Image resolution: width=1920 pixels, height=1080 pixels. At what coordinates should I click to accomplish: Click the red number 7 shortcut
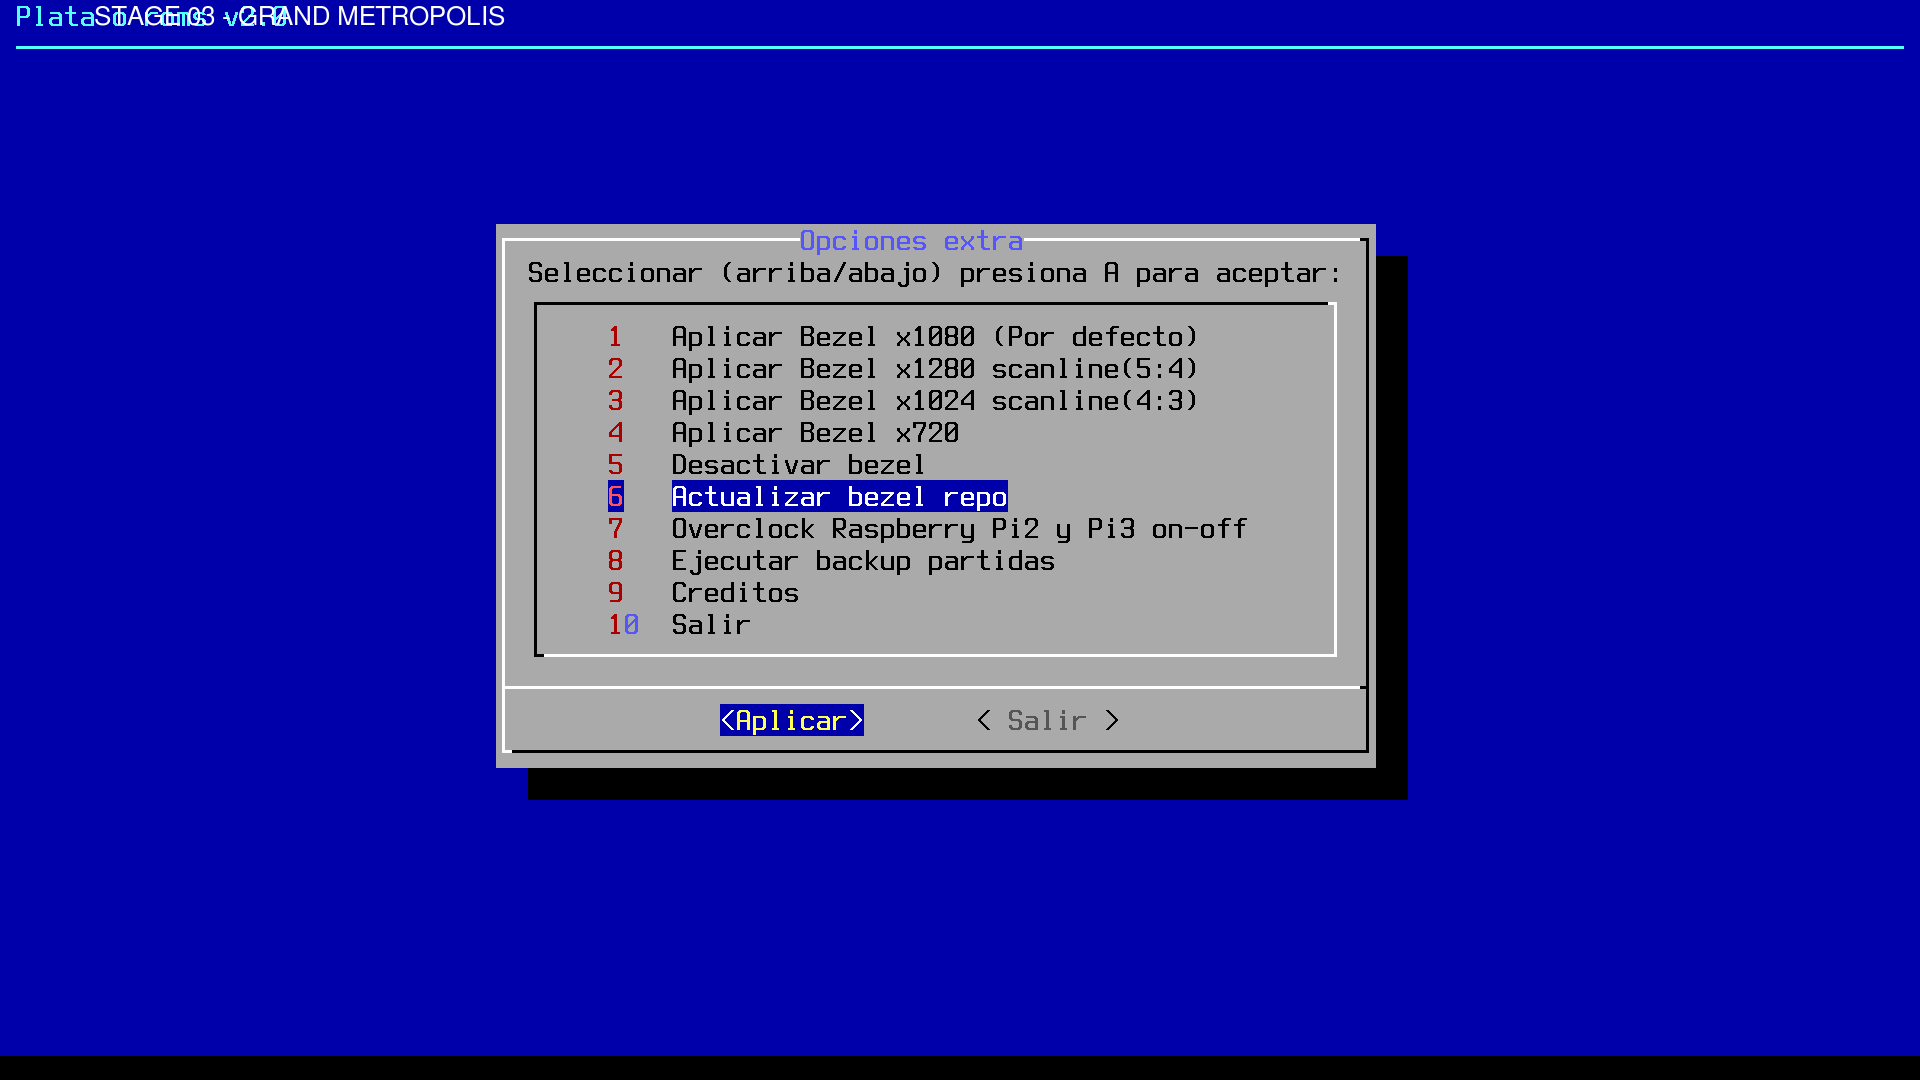[x=615, y=529]
